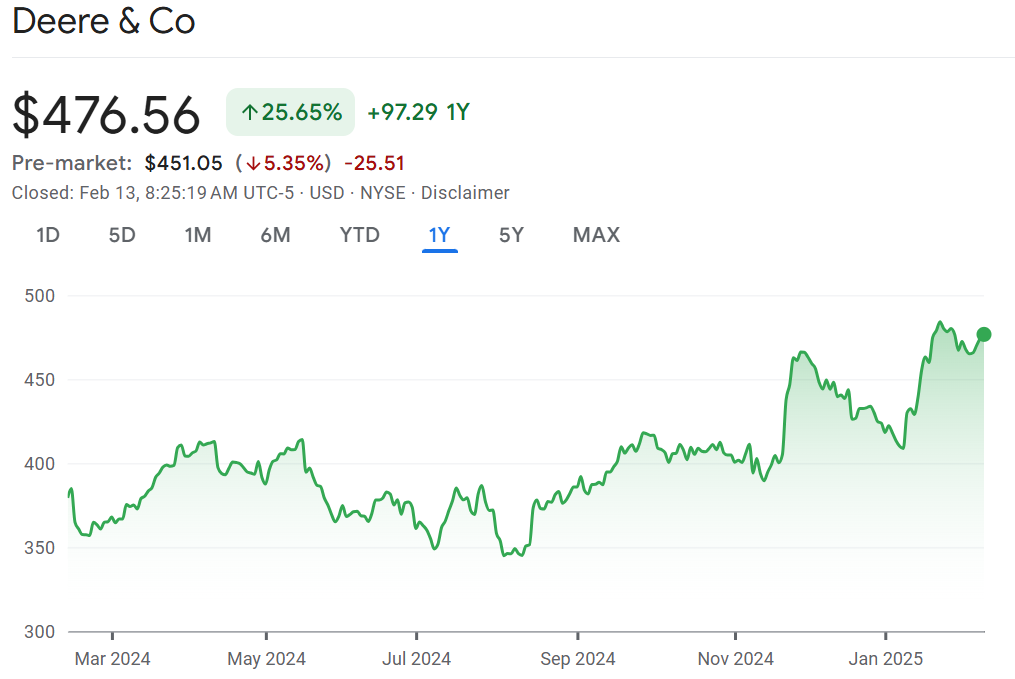This screenshot has width=1015, height=679.
Task: Switch chart to 5Y range
Action: tap(511, 235)
